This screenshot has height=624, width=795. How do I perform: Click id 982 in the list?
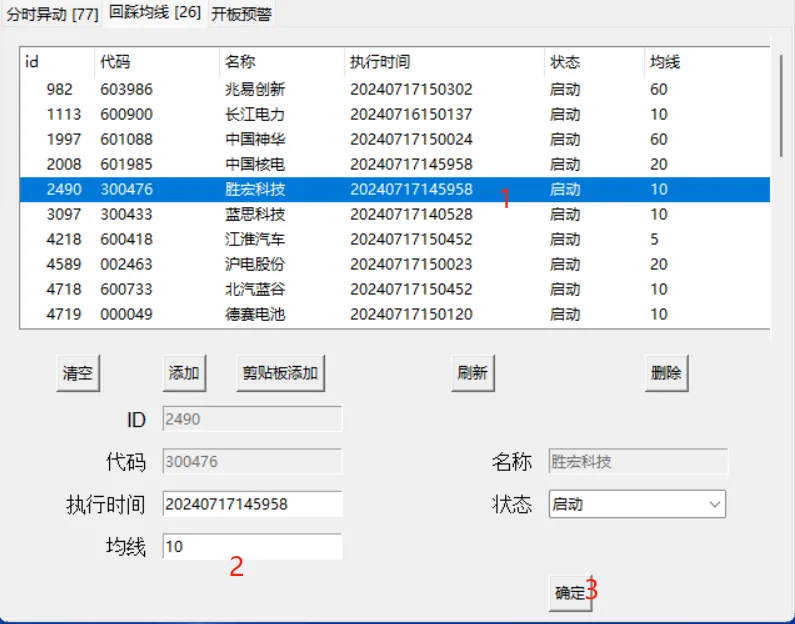tap(59, 89)
